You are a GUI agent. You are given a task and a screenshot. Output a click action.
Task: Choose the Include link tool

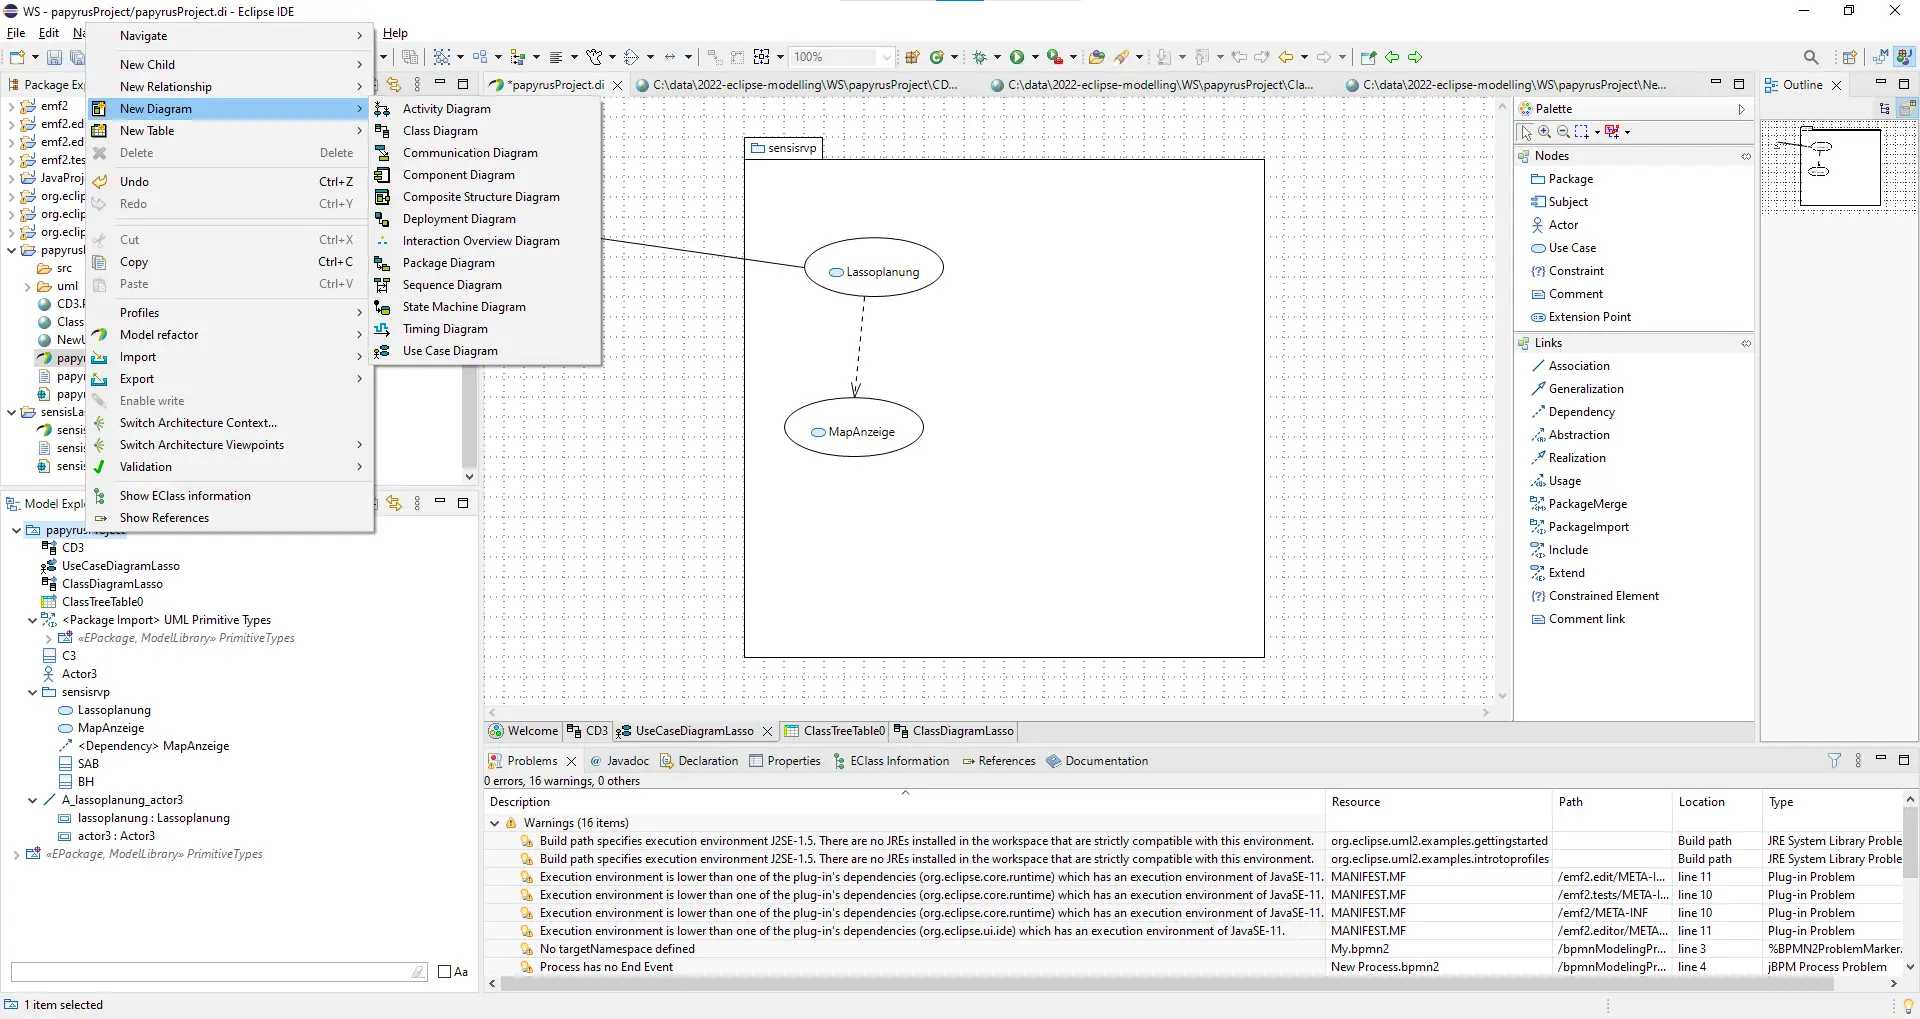[1567, 550]
